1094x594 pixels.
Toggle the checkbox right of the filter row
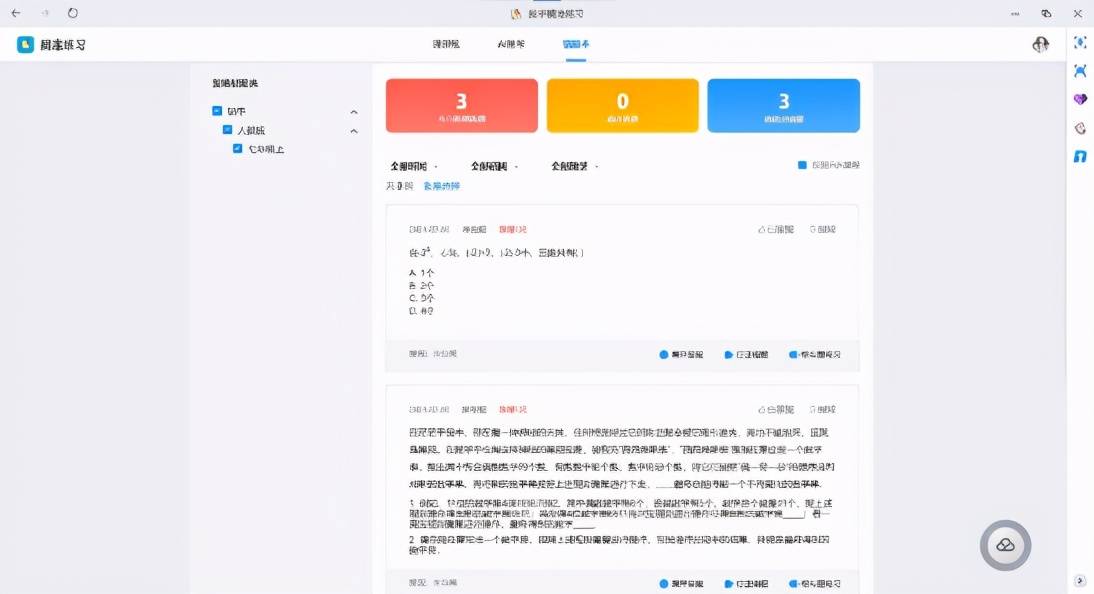click(x=802, y=165)
